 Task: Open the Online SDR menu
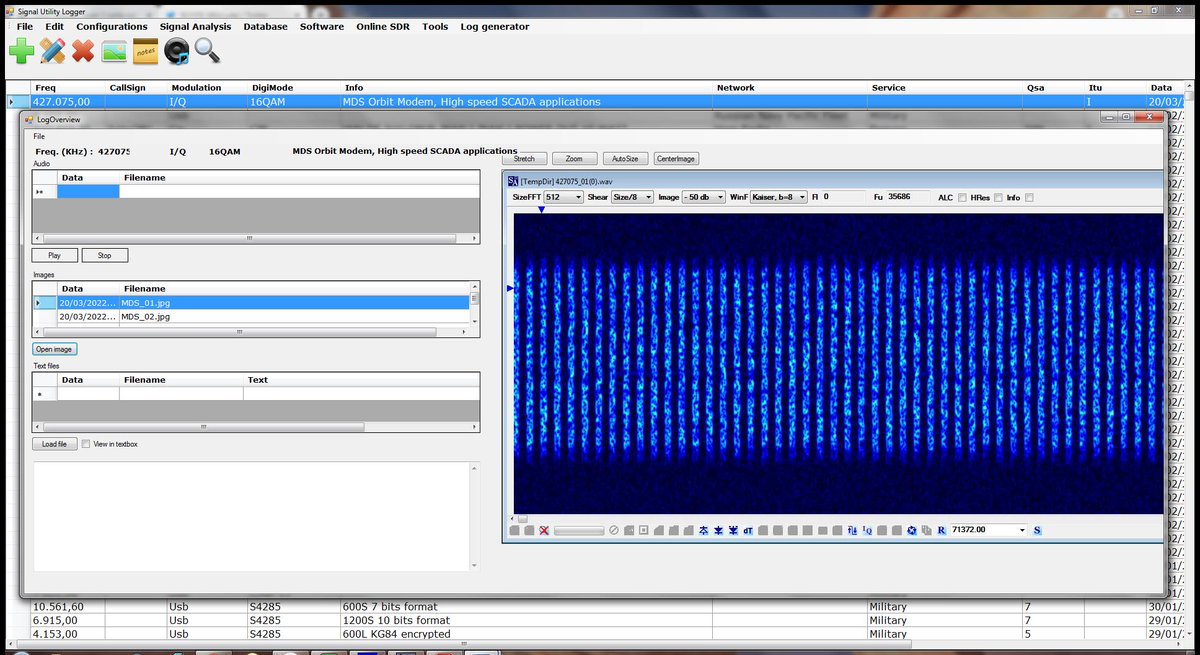pos(383,27)
